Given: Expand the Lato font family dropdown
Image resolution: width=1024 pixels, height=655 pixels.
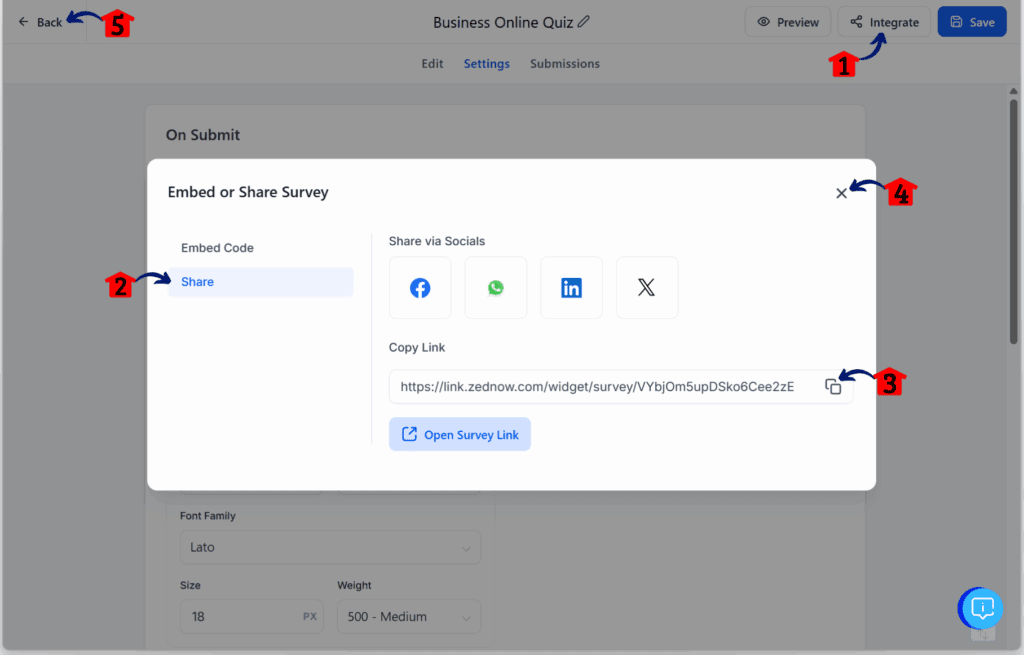Looking at the screenshot, I should [330, 547].
